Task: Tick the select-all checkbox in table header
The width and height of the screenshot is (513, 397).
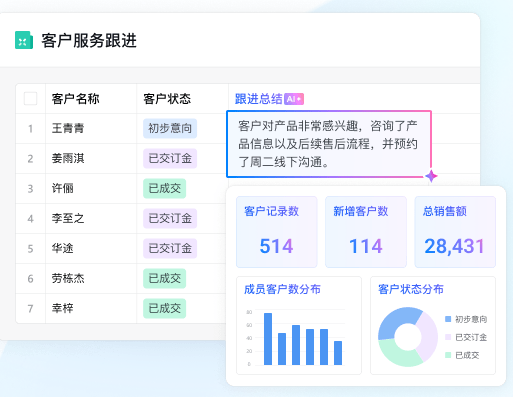Action: (x=31, y=99)
